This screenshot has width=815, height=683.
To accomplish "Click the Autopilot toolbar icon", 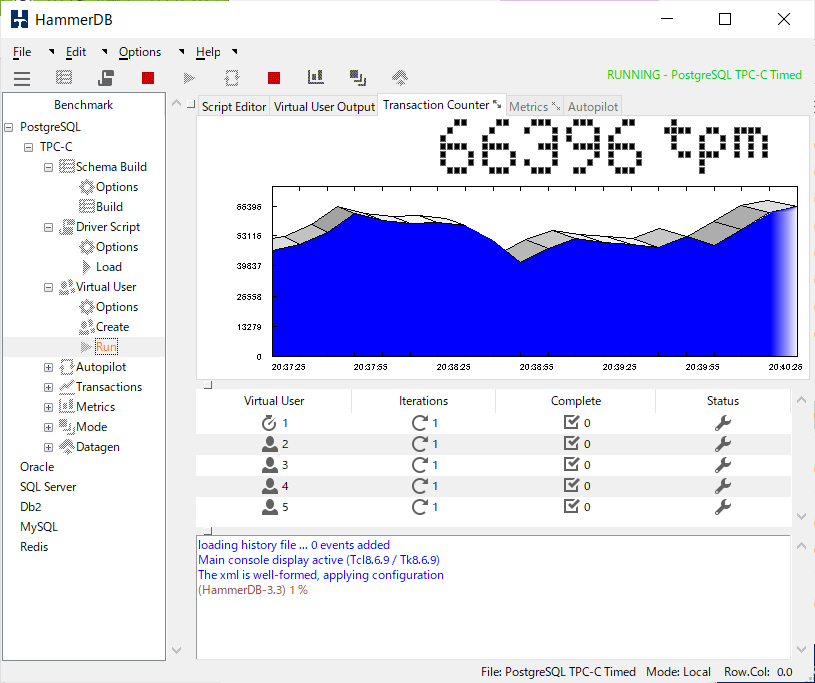I will click(232, 78).
